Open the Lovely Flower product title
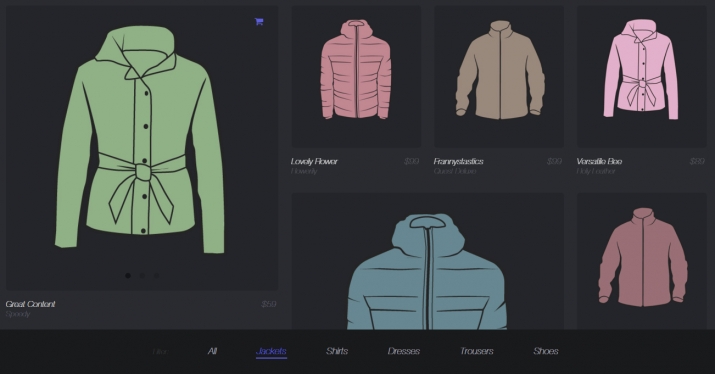This screenshot has width=715, height=374. point(314,161)
